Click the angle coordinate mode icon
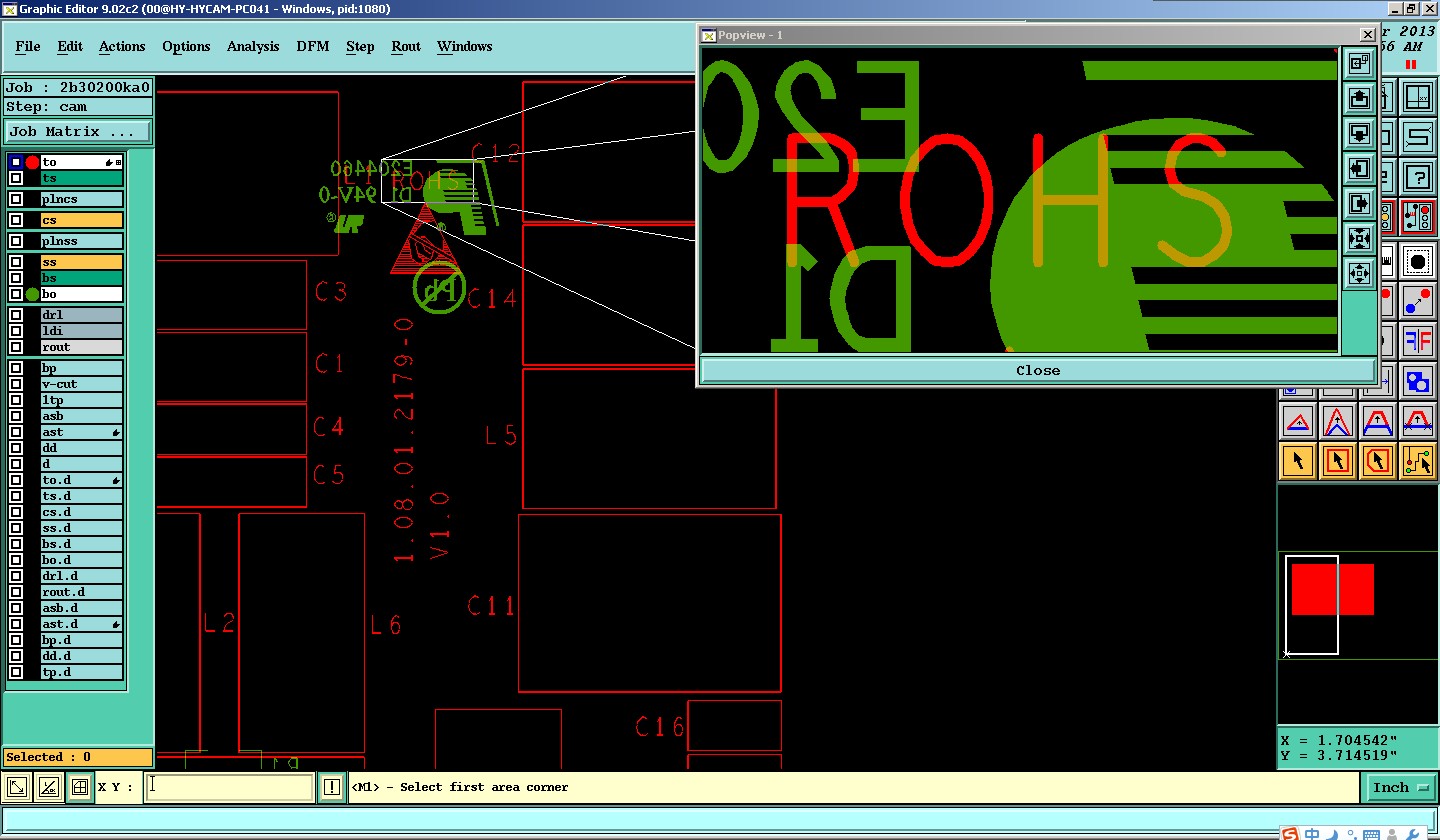 coord(48,787)
